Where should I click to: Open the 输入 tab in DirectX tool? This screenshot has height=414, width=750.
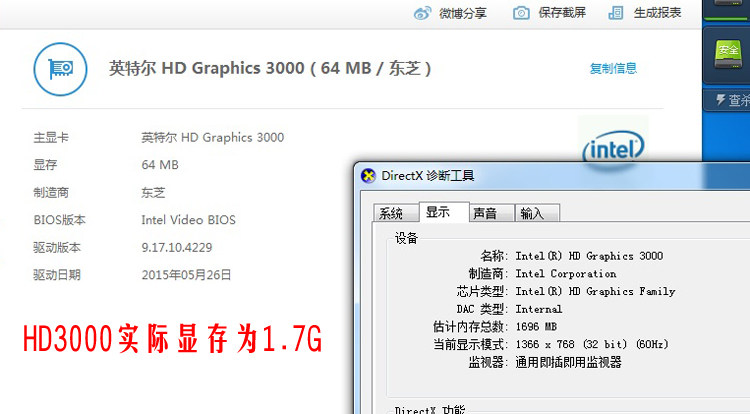(536, 213)
